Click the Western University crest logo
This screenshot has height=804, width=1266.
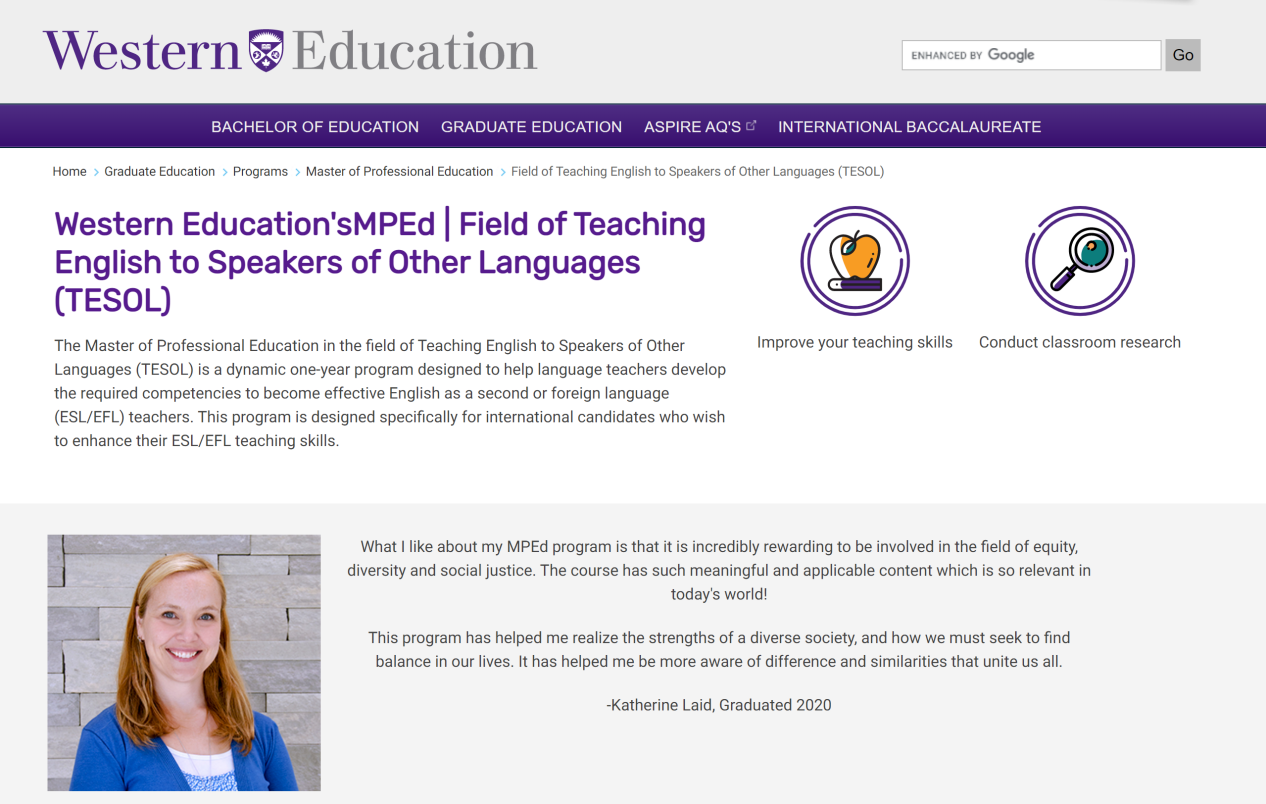tap(266, 50)
